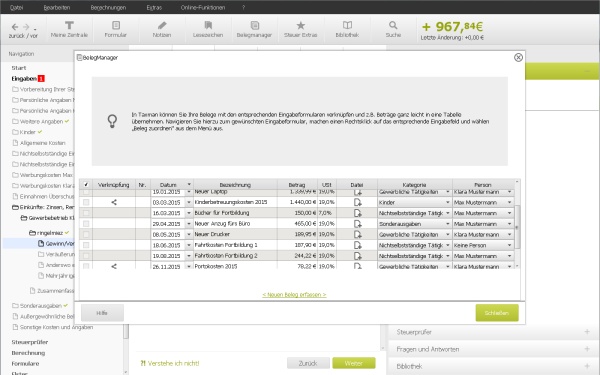Go back with the left arrow

point(15,27)
